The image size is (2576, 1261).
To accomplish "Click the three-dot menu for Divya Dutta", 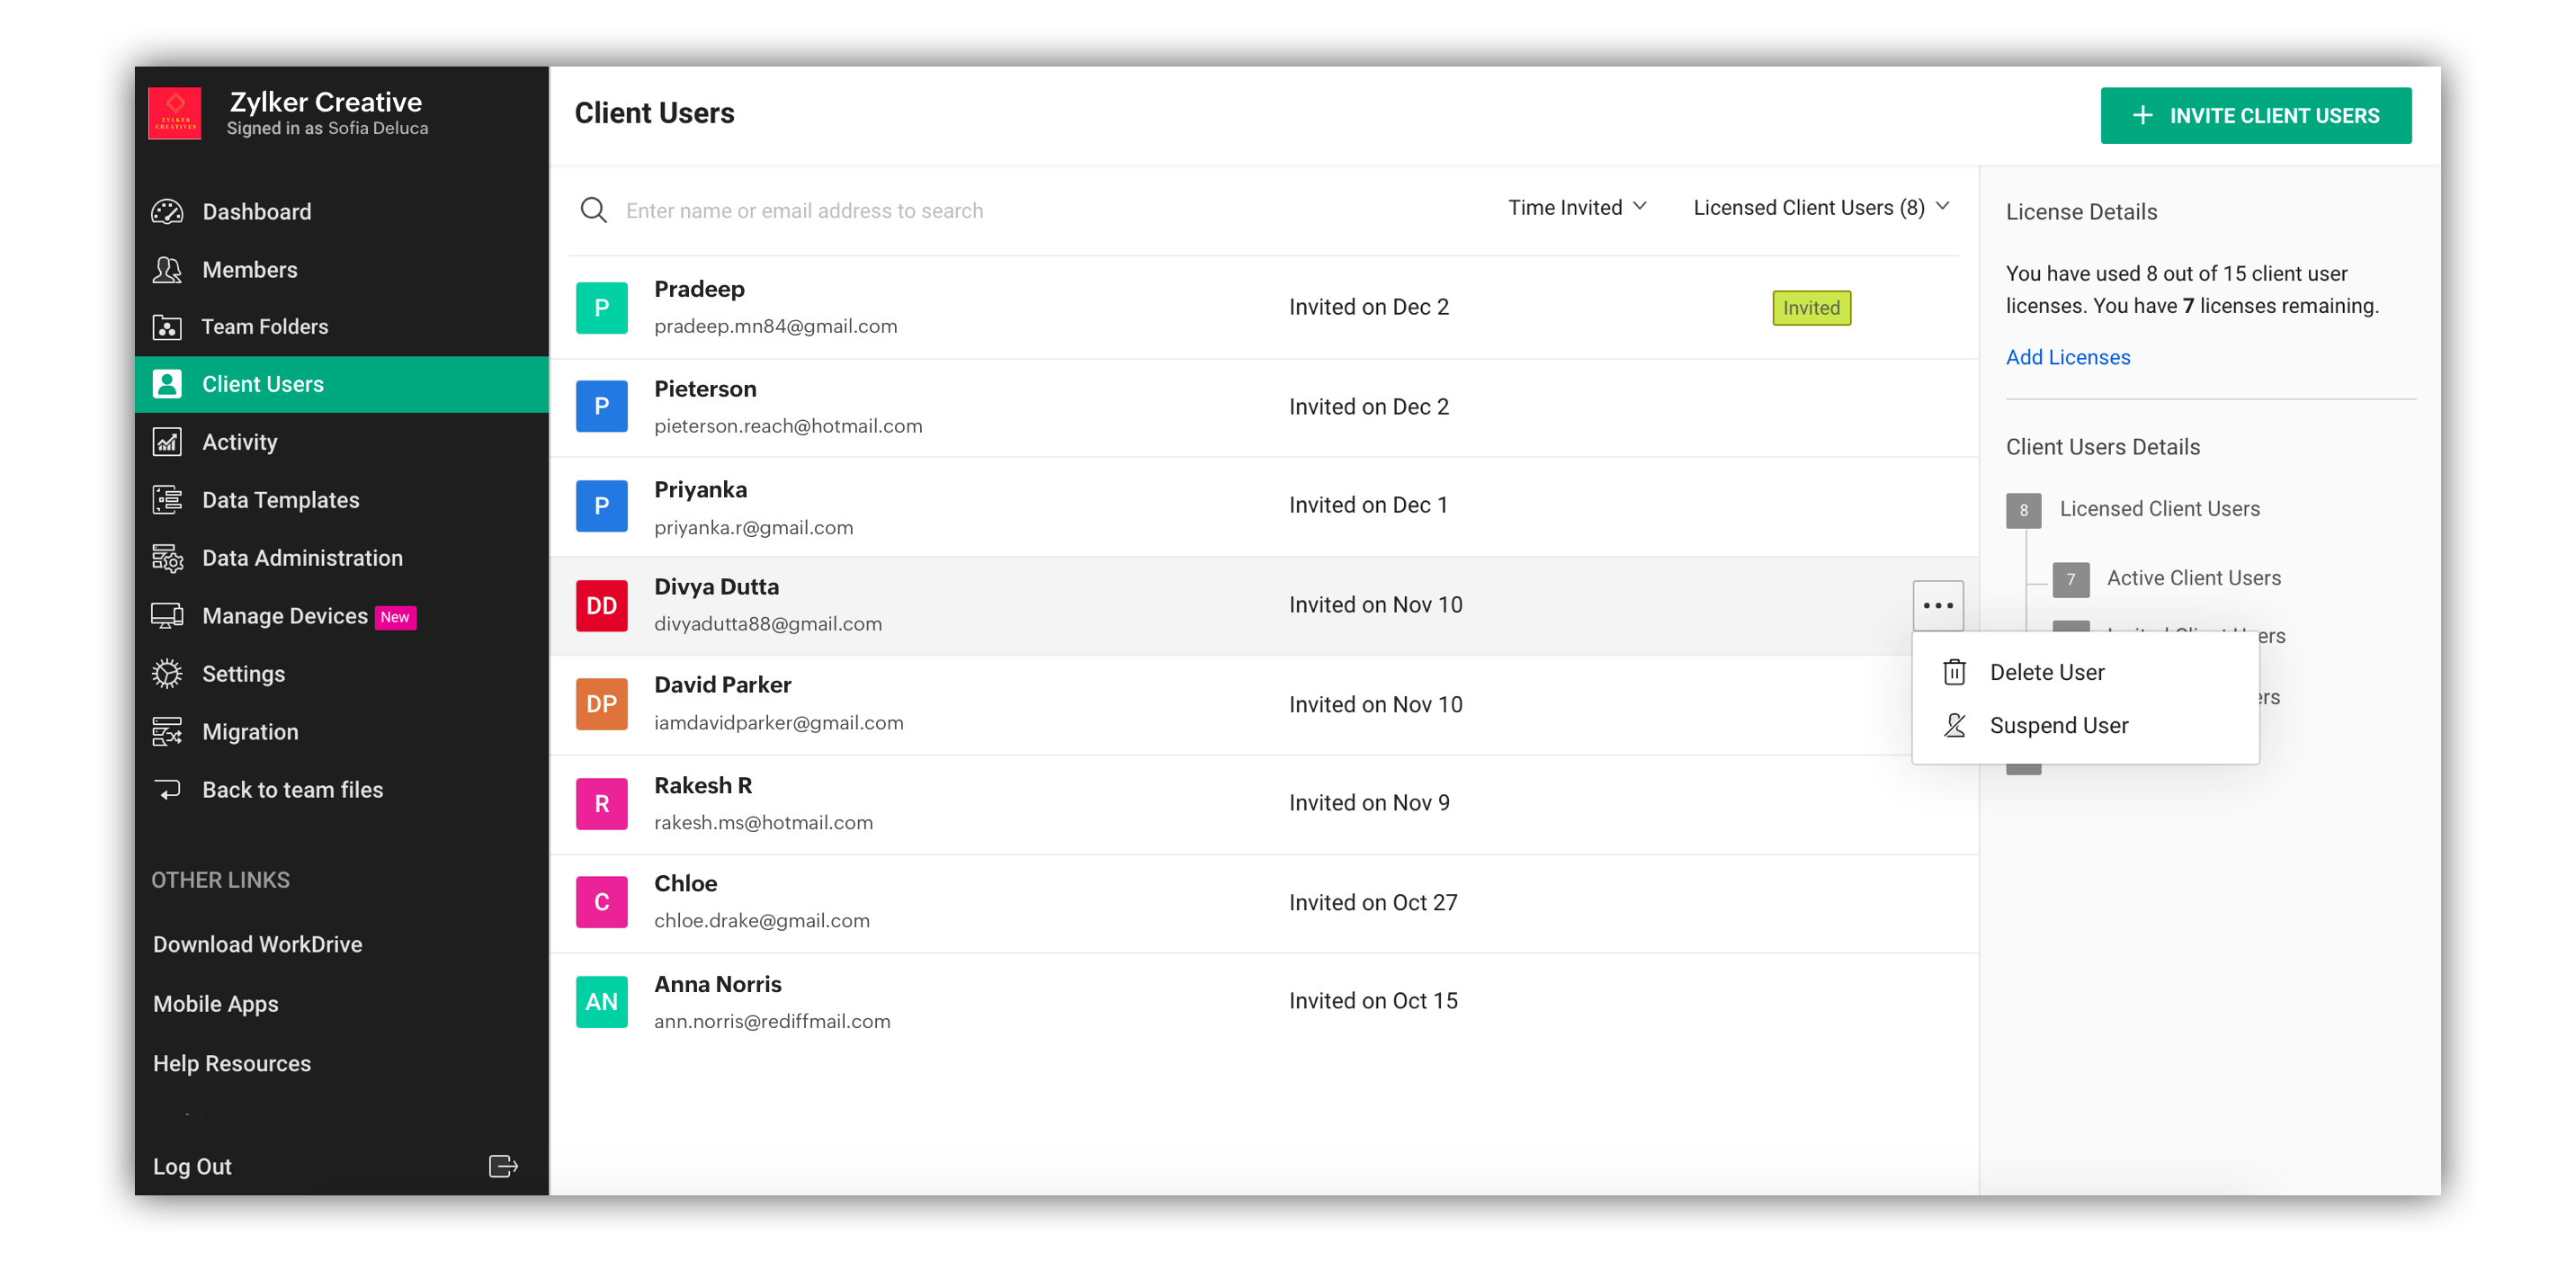I will (1937, 605).
